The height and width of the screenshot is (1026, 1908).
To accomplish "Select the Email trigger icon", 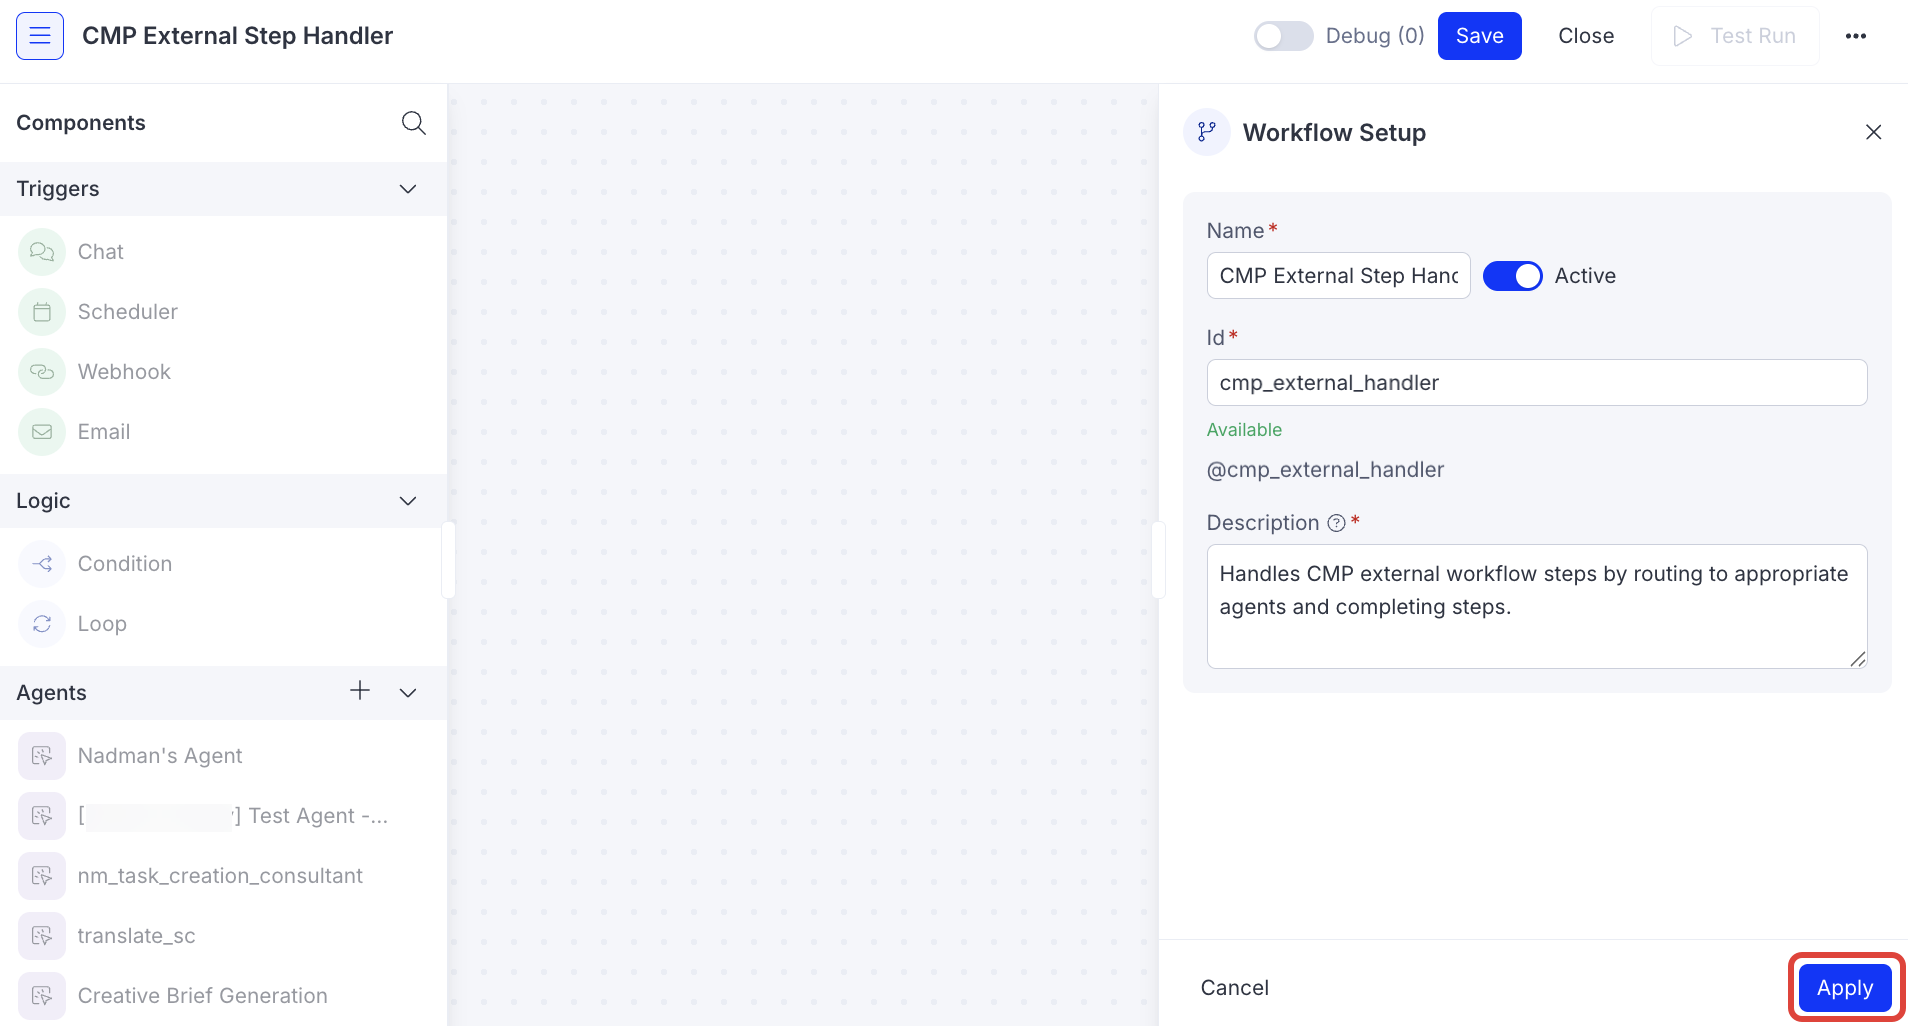I will click(41, 431).
